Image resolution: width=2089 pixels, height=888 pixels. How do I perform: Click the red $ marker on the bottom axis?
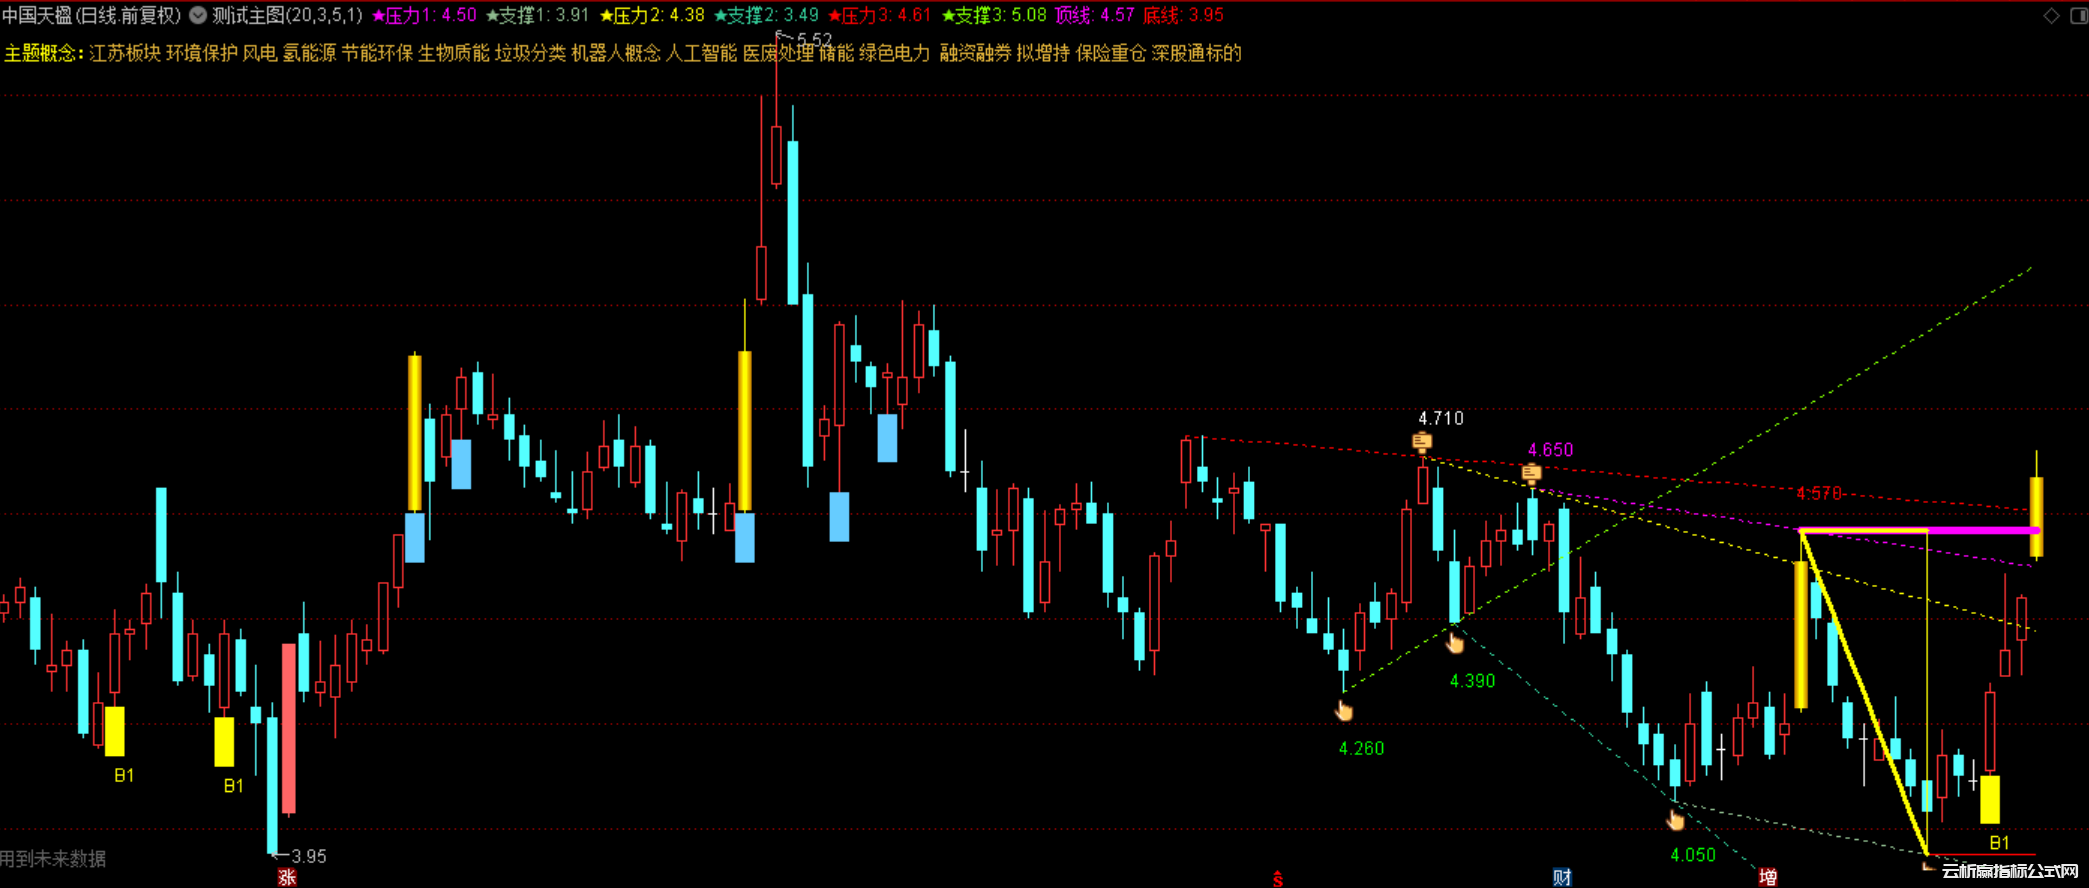point(1278,879)
